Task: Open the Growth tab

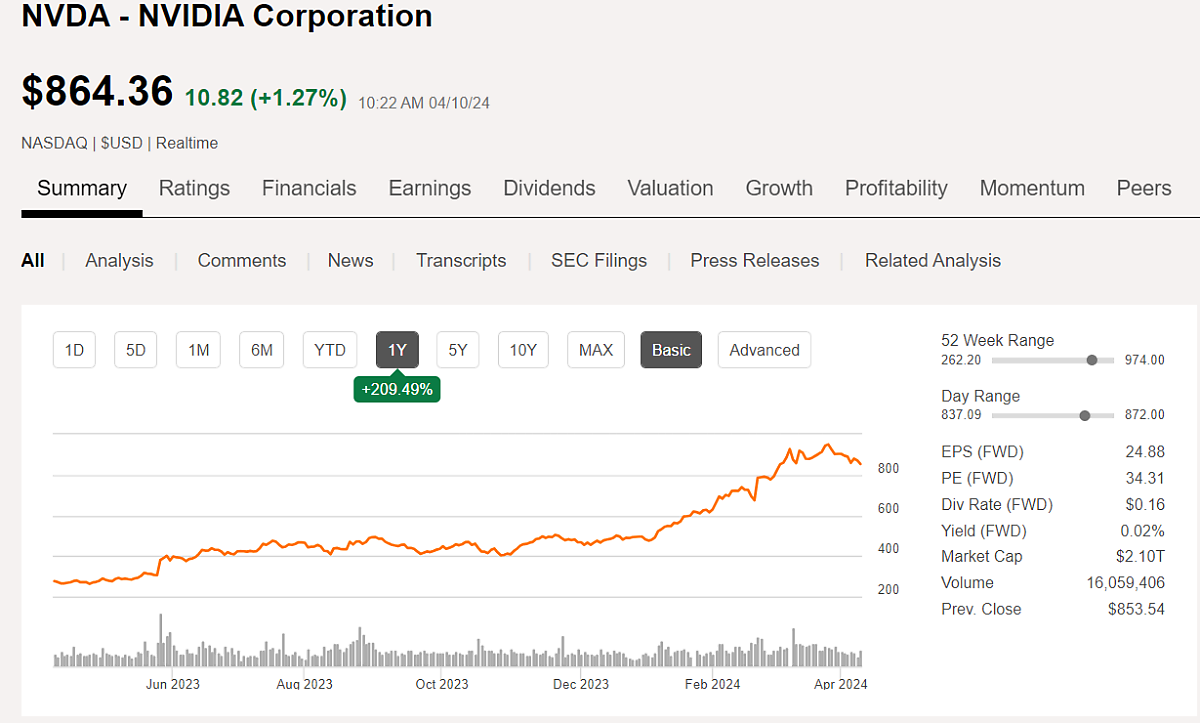Action: point(779,188)
